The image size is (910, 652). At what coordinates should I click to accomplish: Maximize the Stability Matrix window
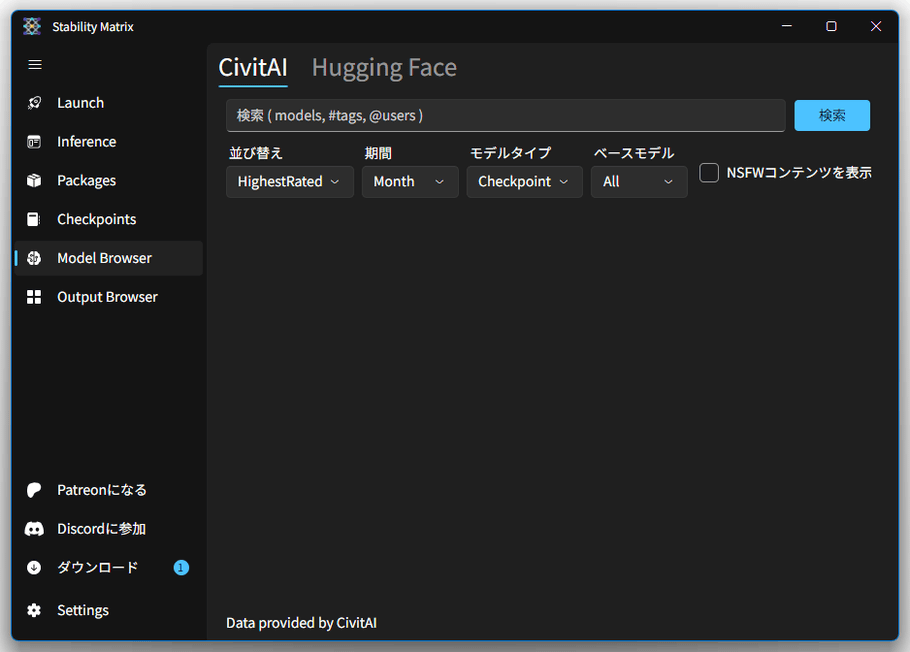831,26
